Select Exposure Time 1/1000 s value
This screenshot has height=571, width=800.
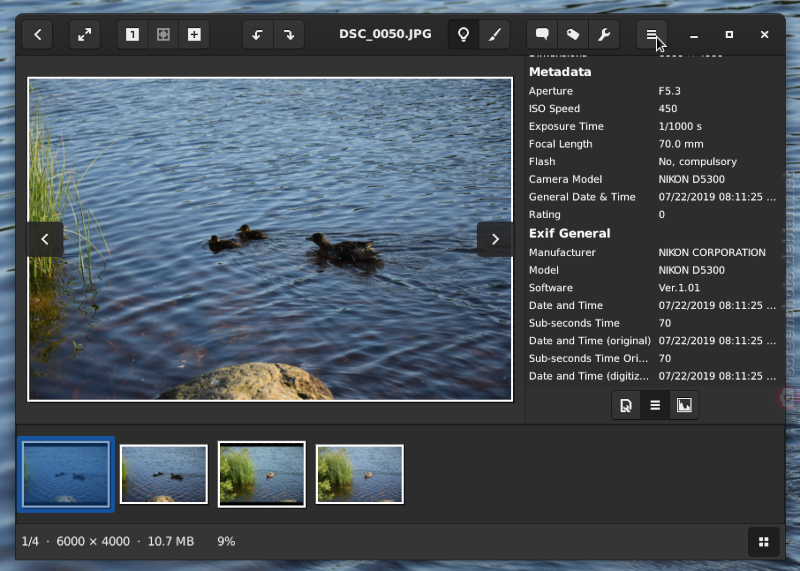click(x=680, y=126)
